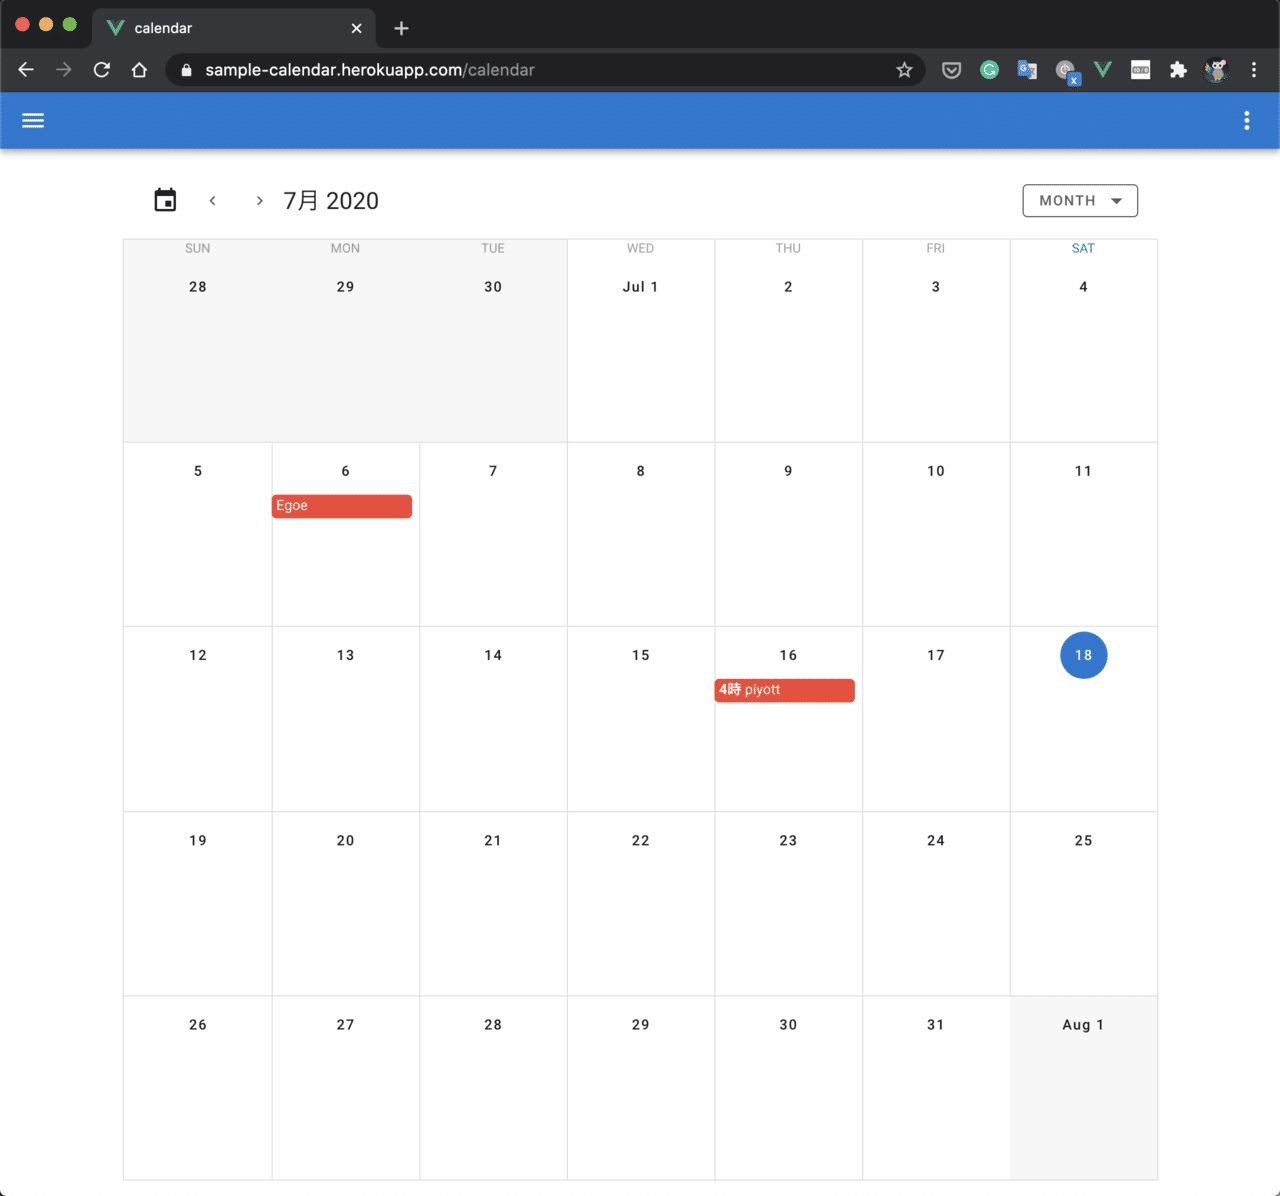View site security info via lock icon
This screenshot has width=1280, height=1196.
[186, 70]
